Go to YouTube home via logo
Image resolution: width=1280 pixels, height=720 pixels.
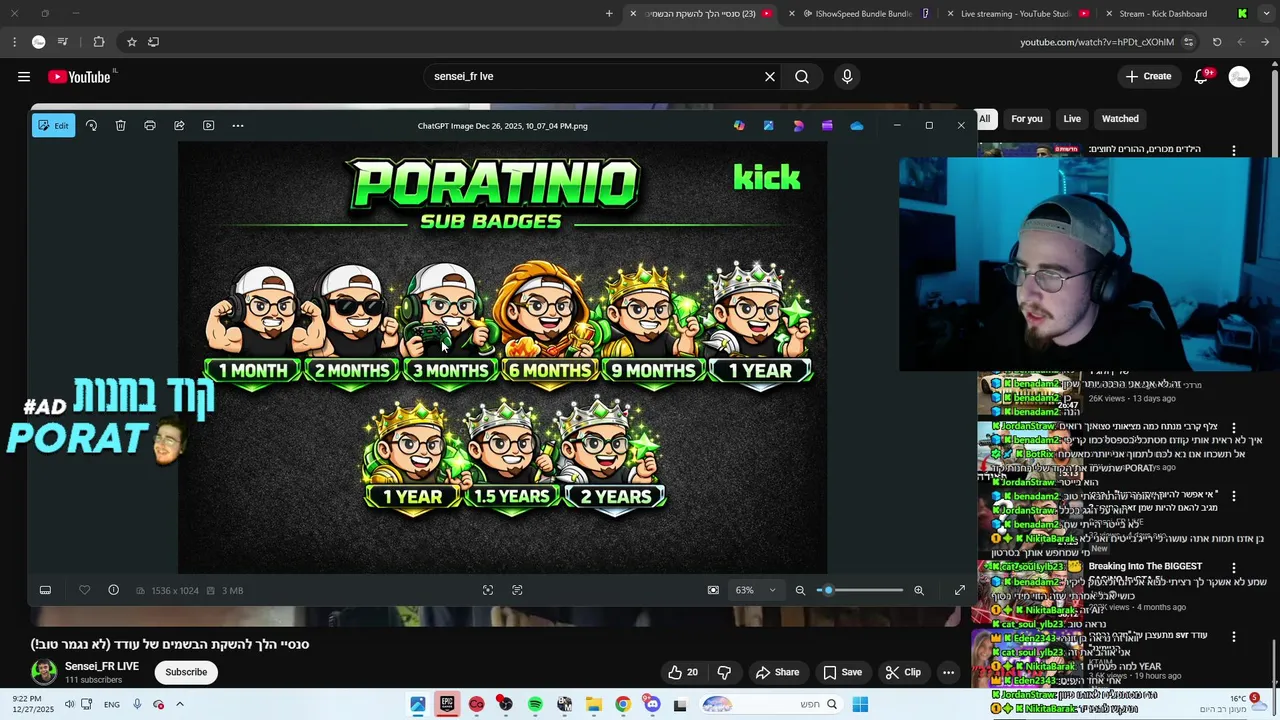81,77
